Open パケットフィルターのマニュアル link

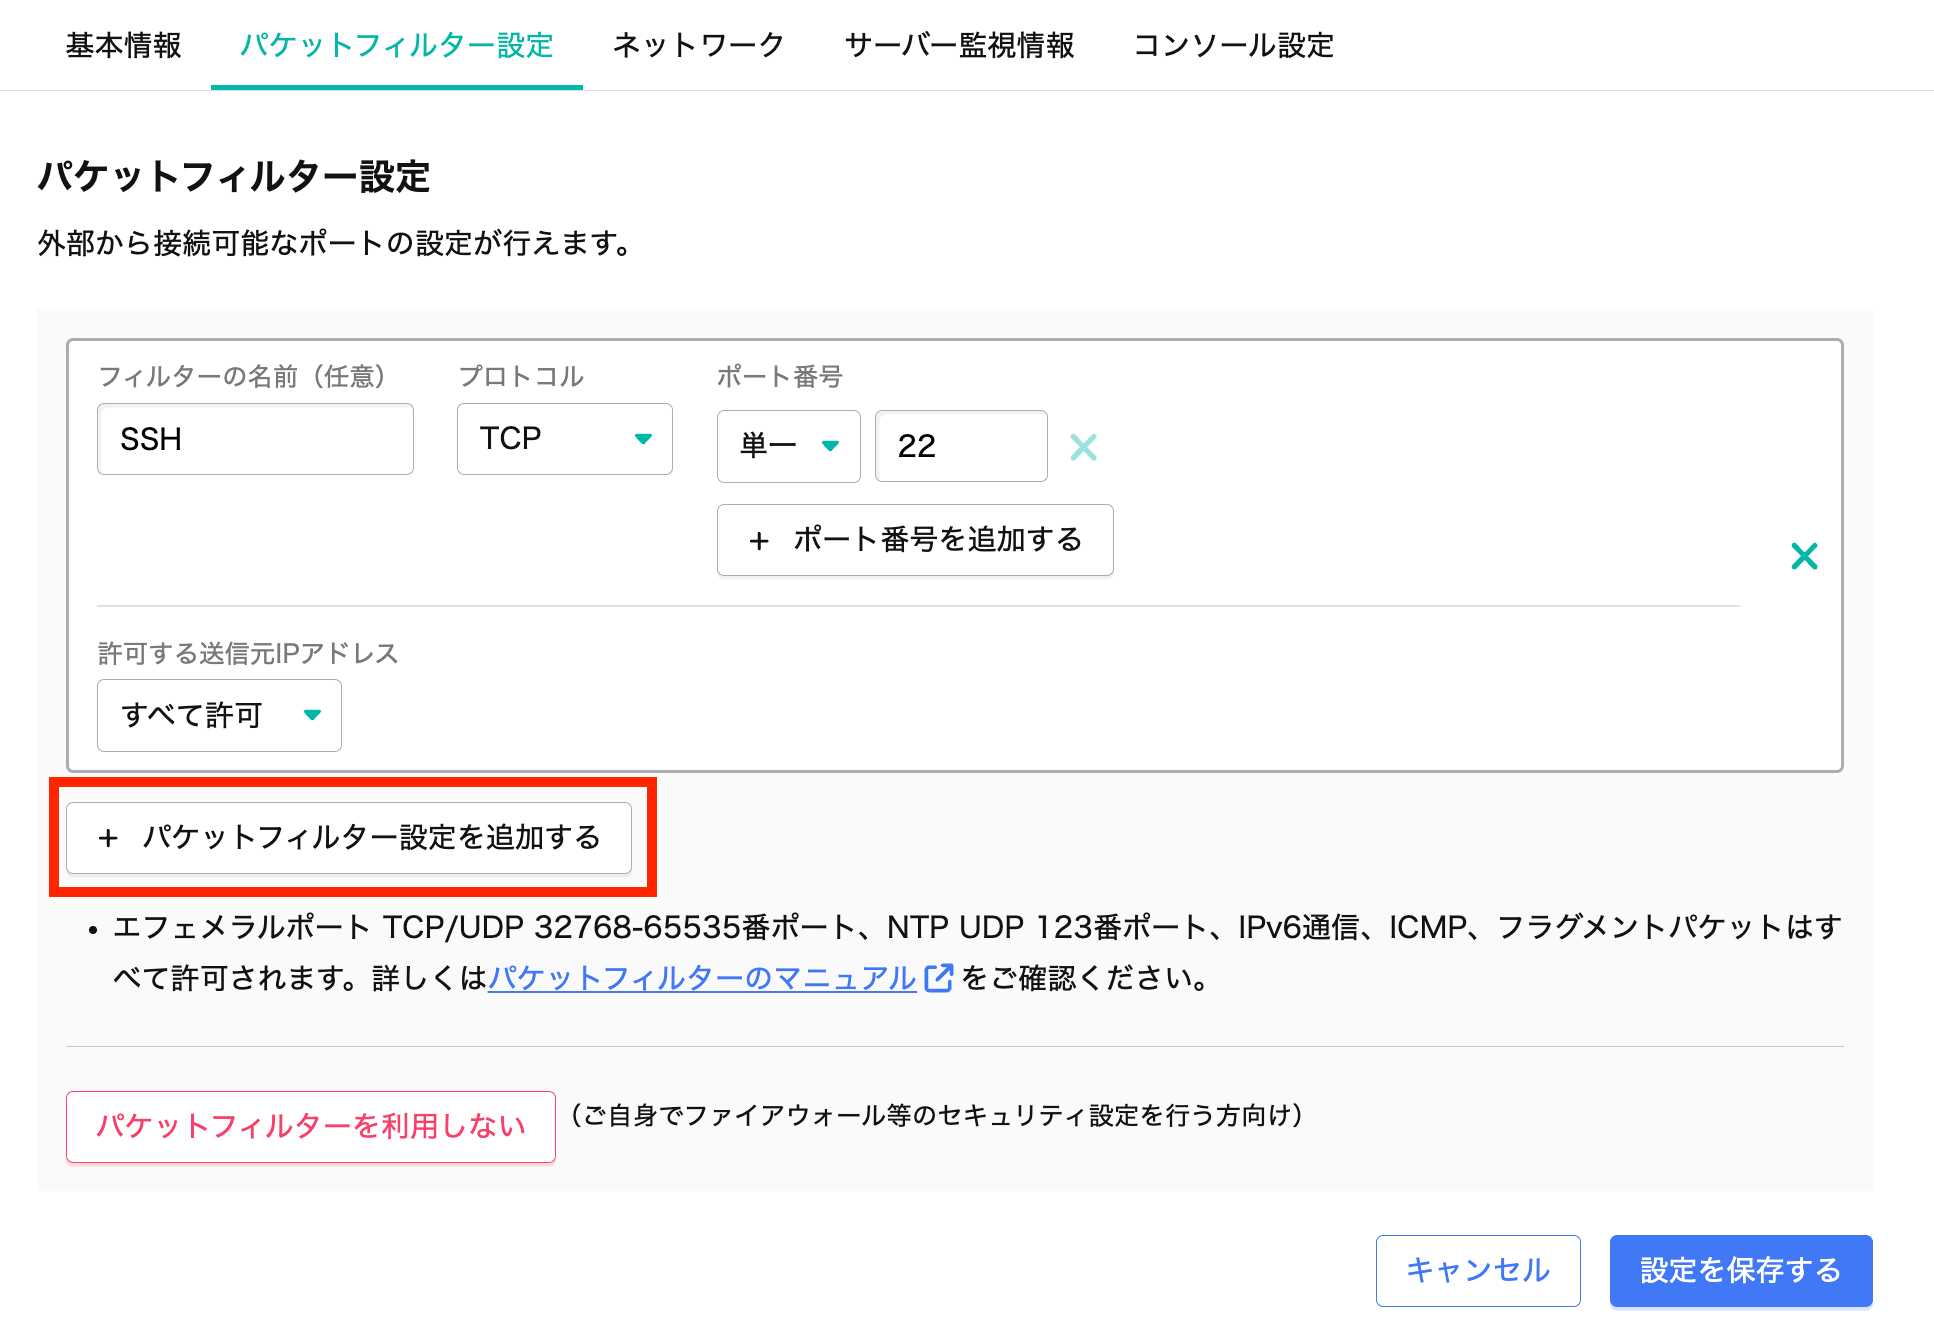[701, 977]
